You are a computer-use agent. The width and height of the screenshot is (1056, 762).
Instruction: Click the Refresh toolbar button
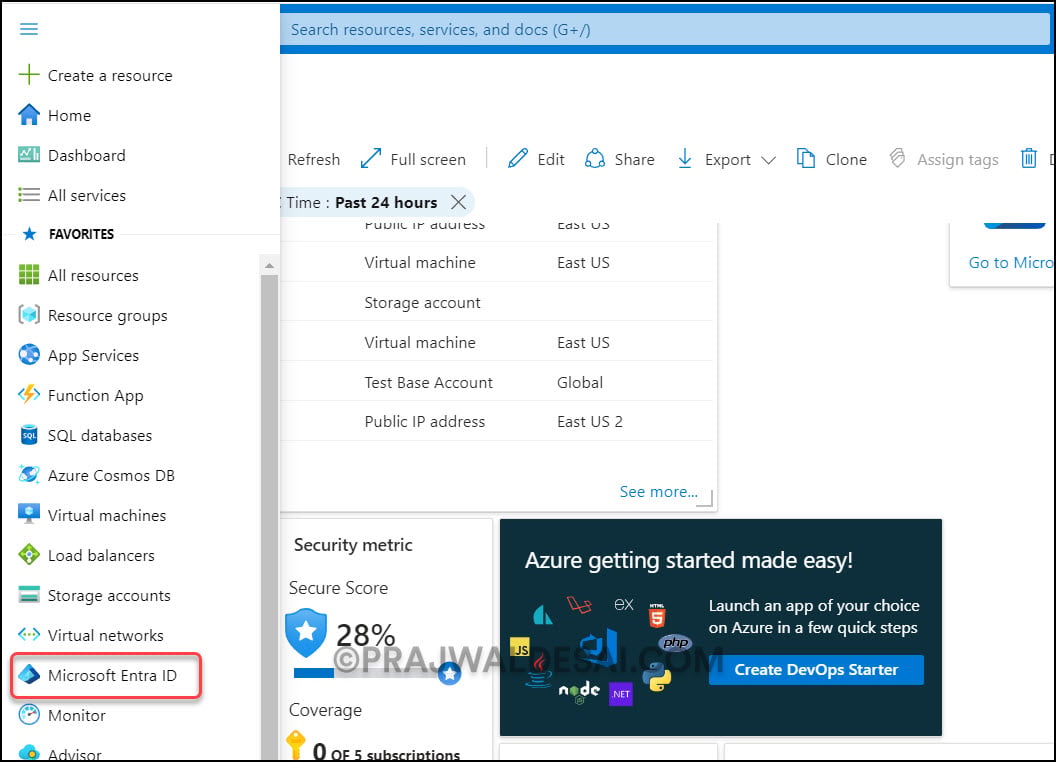(x=314, y=160)
